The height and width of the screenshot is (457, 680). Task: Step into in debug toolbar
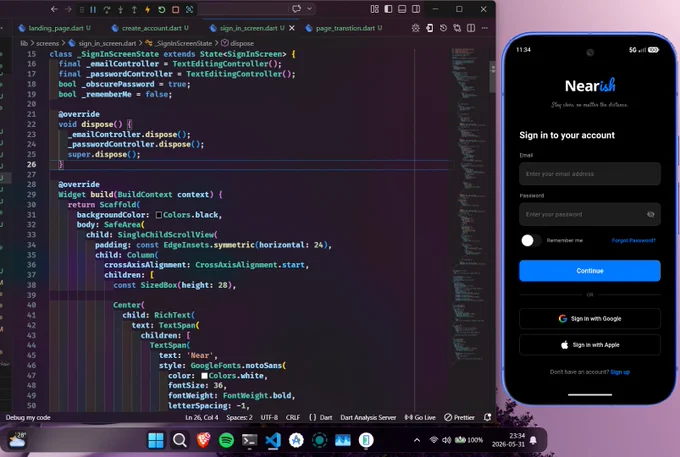tap(121, 10)
